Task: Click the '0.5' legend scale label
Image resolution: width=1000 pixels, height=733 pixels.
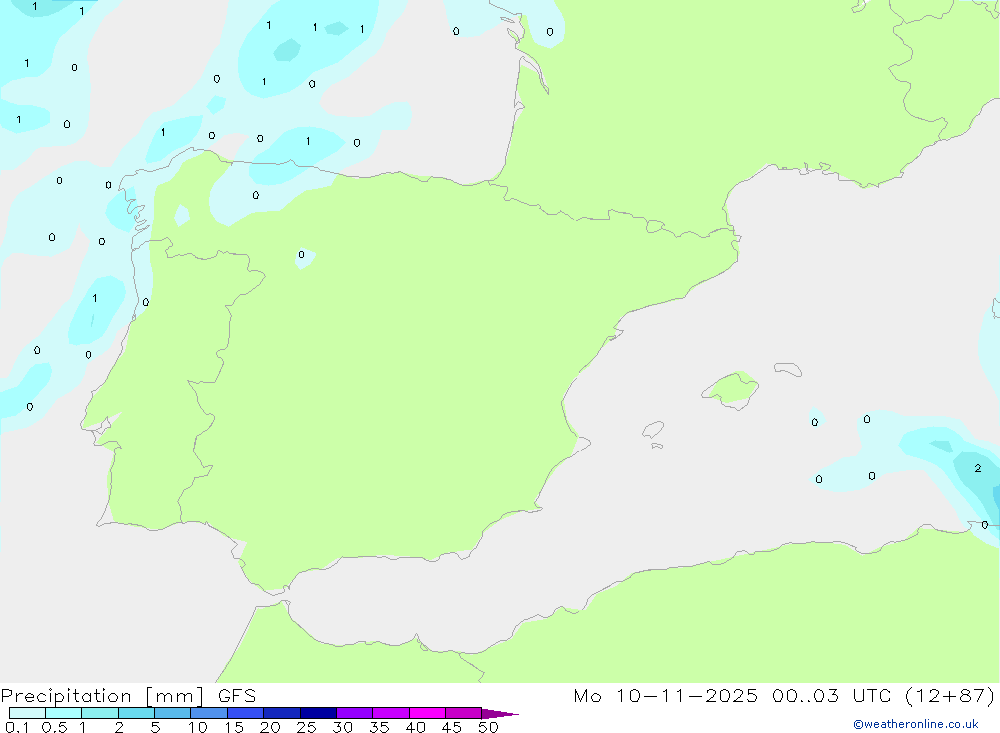Action: click(x=54, y=727)
